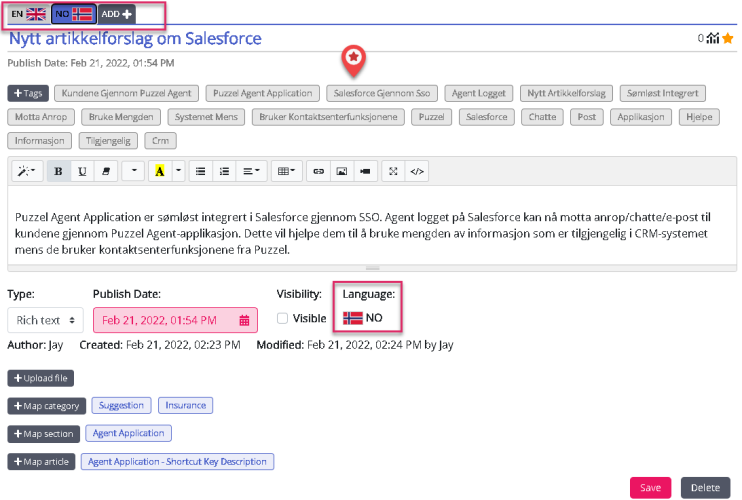
Task: Click the Applikasjon tag
Action: click(x=641, y=117)
